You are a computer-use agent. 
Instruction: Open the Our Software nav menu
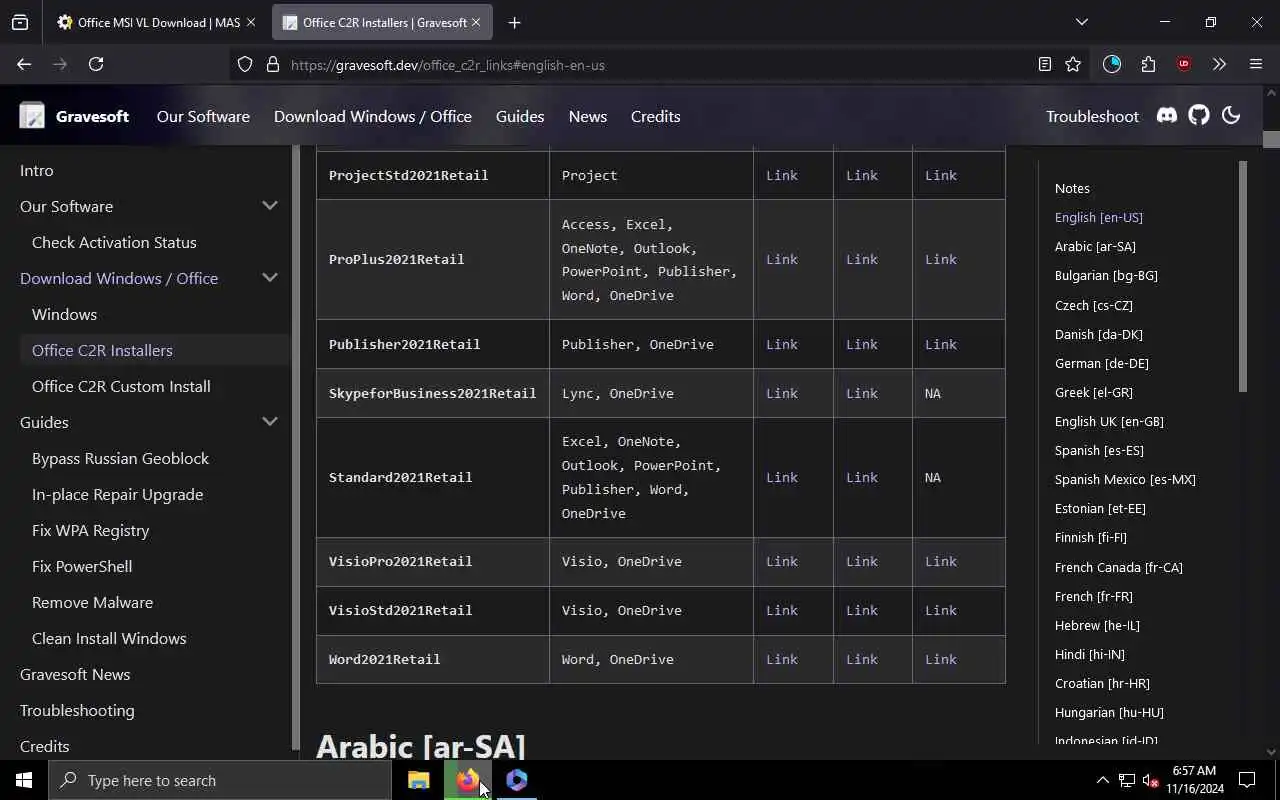pos(203,116)
